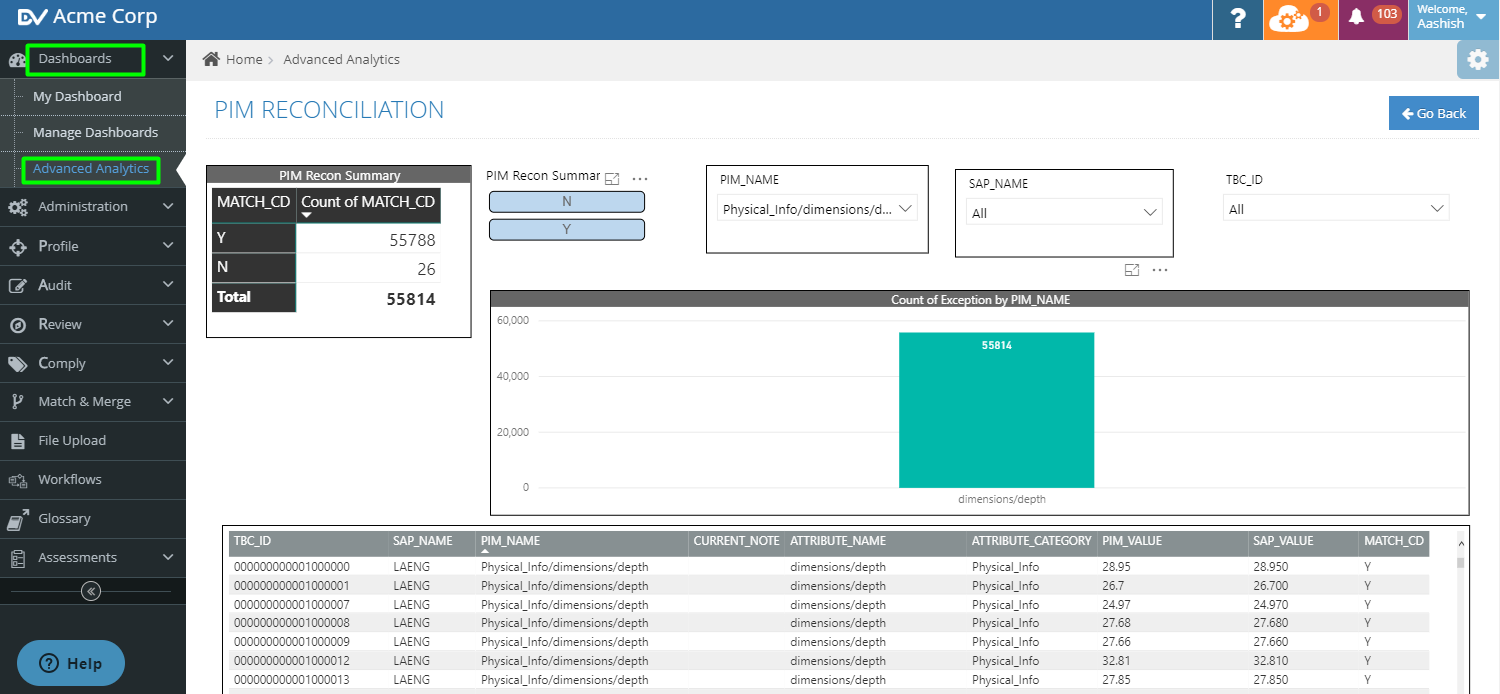Click PIM_VALUE cell 26.7
Viewport: 1500px width, 694px height.
click(x=1116, y=586)
